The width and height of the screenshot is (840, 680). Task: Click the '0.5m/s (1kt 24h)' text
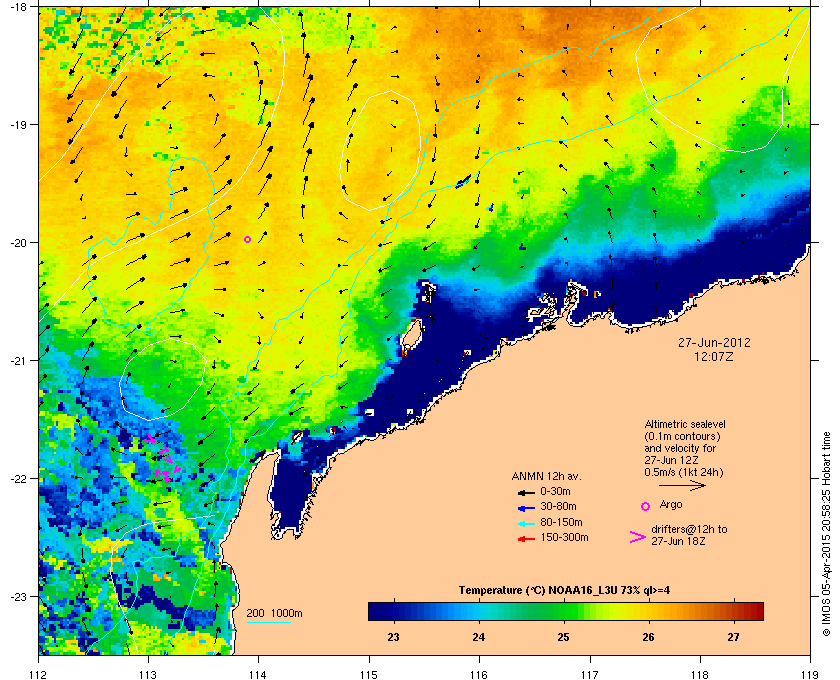point(684,473)
